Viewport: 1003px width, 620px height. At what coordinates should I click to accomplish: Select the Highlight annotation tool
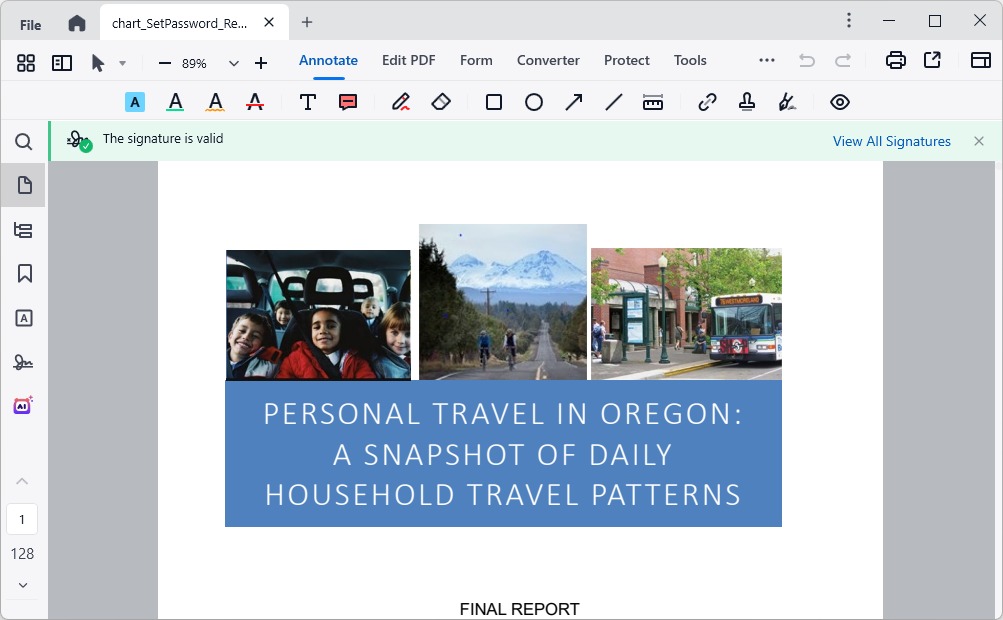pos(135,101)
